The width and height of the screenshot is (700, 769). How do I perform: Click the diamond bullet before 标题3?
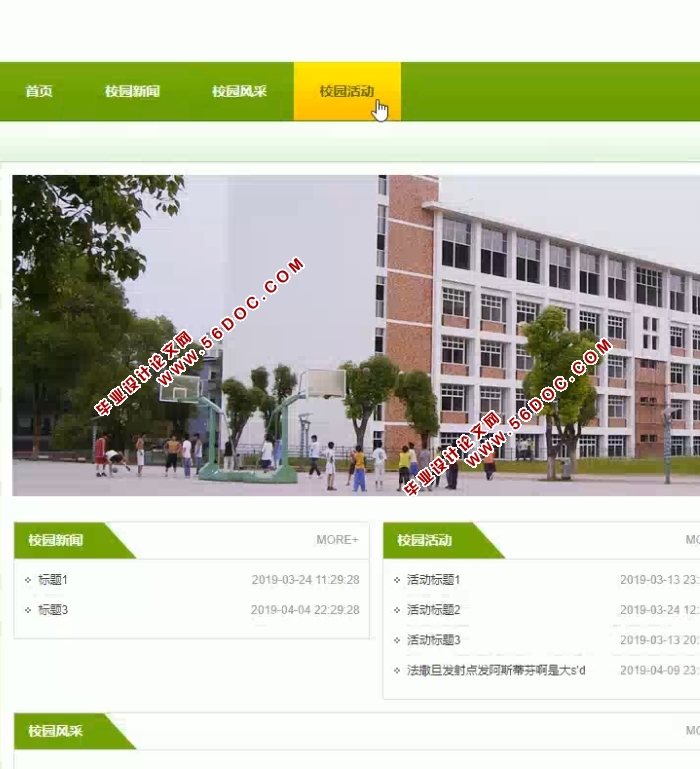pos(28,610)
